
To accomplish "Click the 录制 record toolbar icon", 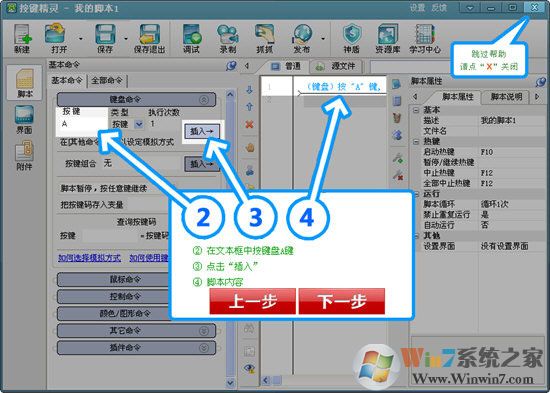I will (x=228, y=38).
